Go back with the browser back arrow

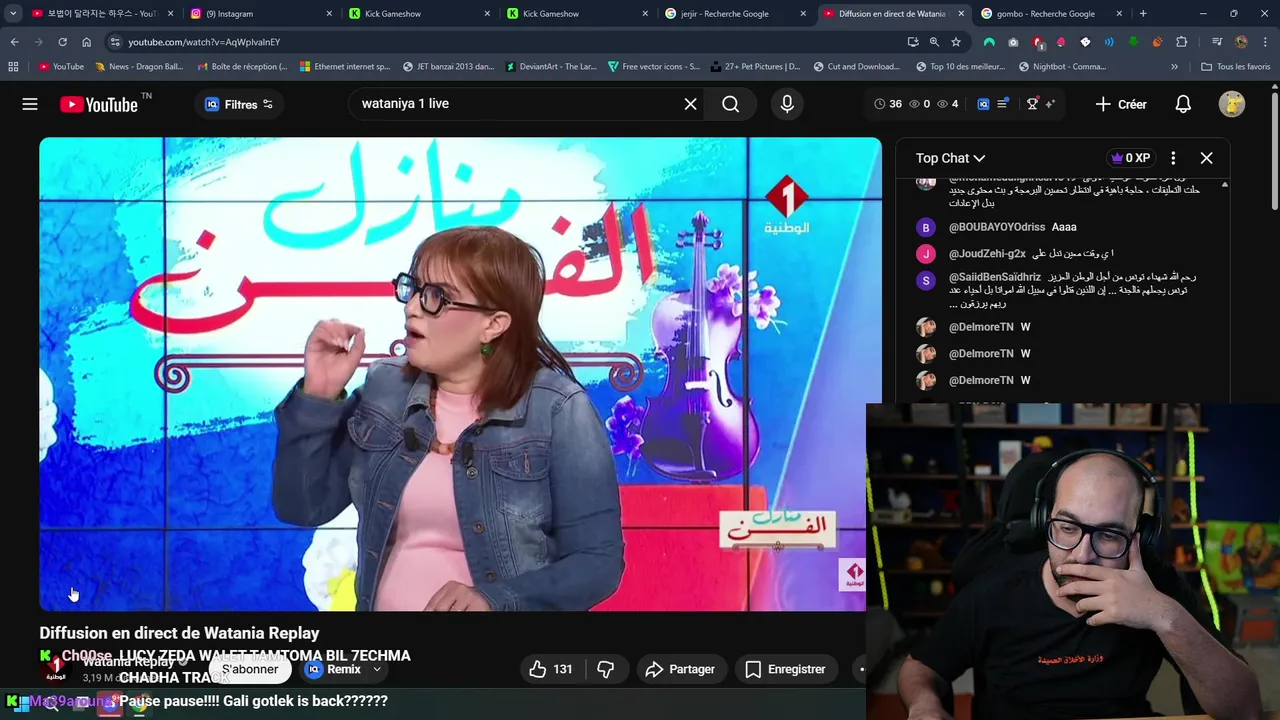(x=14, y=42)
